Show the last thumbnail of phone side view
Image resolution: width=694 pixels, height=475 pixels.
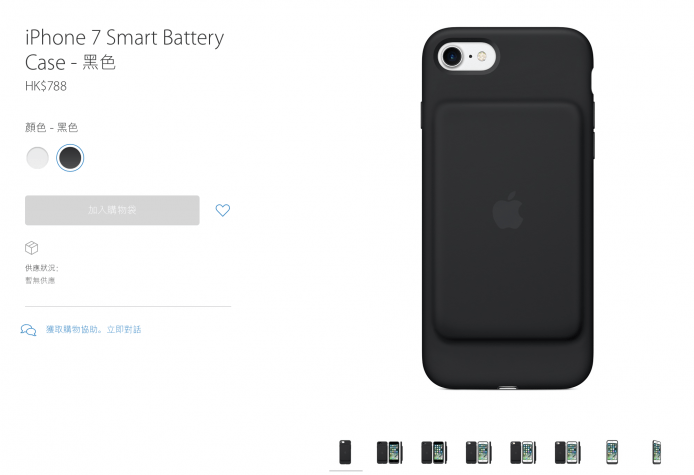656,452
